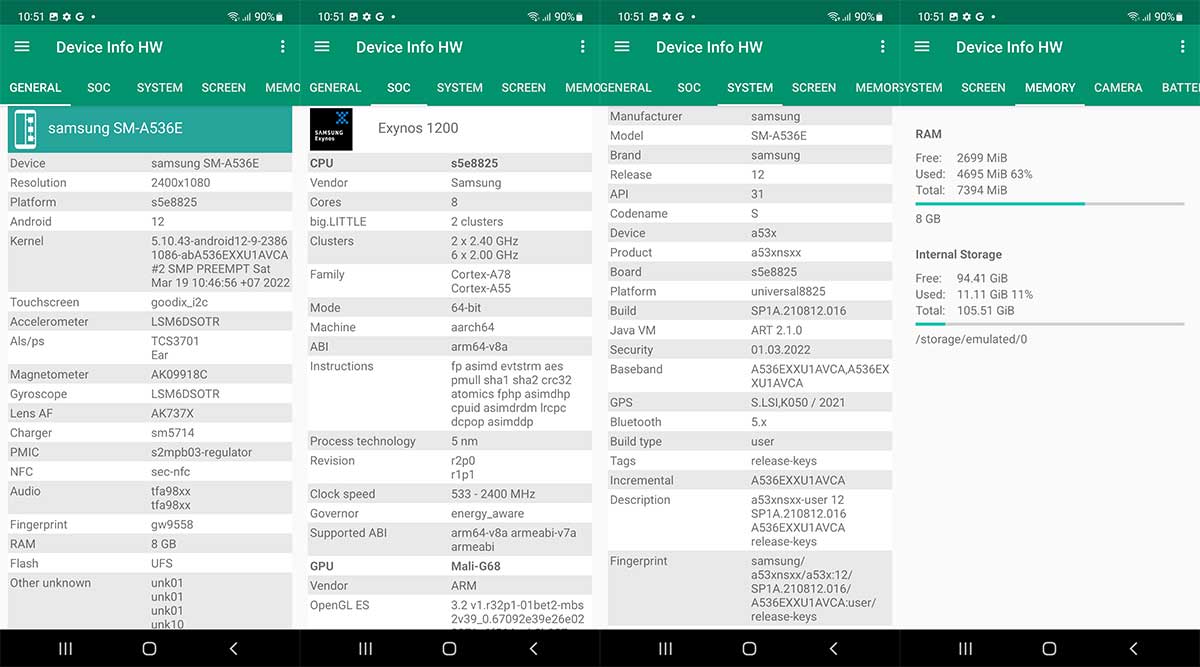Image resolution: width=1200 pixels, height=667 pixels.
Task: Select the Fingerprint sensor value gw9558
Action: (172, 525)
